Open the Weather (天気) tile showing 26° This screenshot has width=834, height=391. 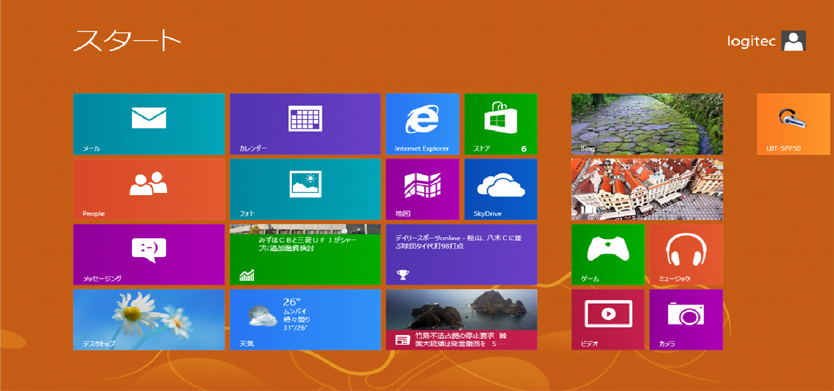pyautogui.click(x=305, y=320)
